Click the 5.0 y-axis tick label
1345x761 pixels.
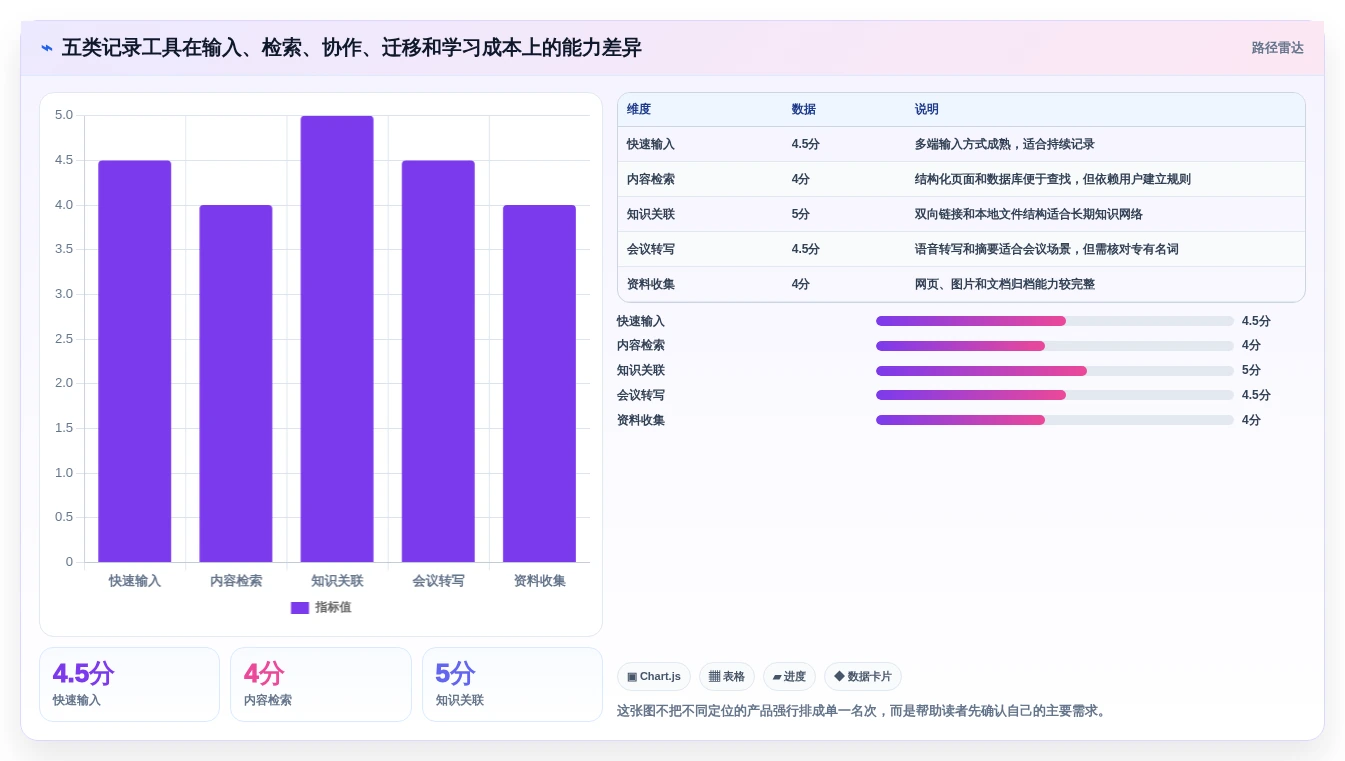pyautogui.click(x=64, y=115)
